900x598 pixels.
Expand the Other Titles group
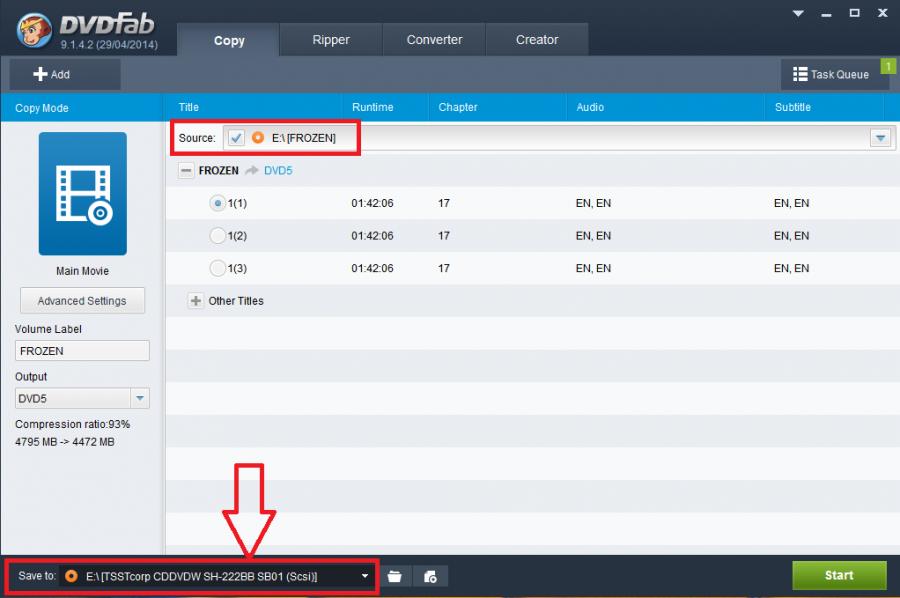pos(196,301)
